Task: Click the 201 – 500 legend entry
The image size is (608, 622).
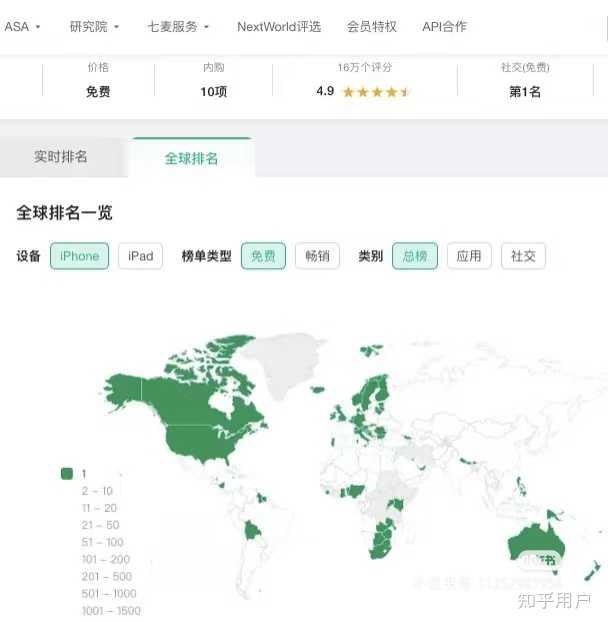Action: (107, 576)
